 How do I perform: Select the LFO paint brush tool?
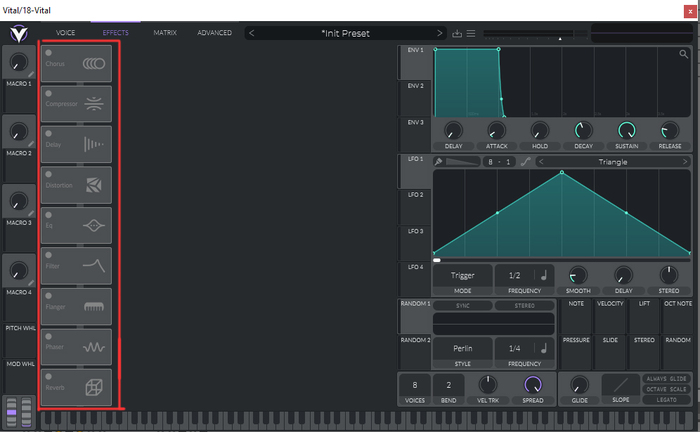coord(439,161)
